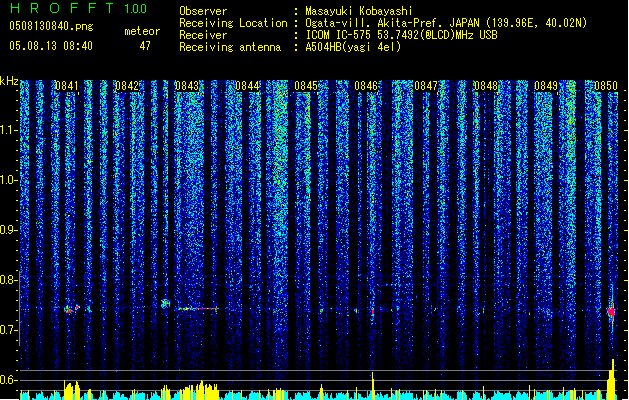
Task: Click the 0849 time marker
Action: [x=546, y=86]
